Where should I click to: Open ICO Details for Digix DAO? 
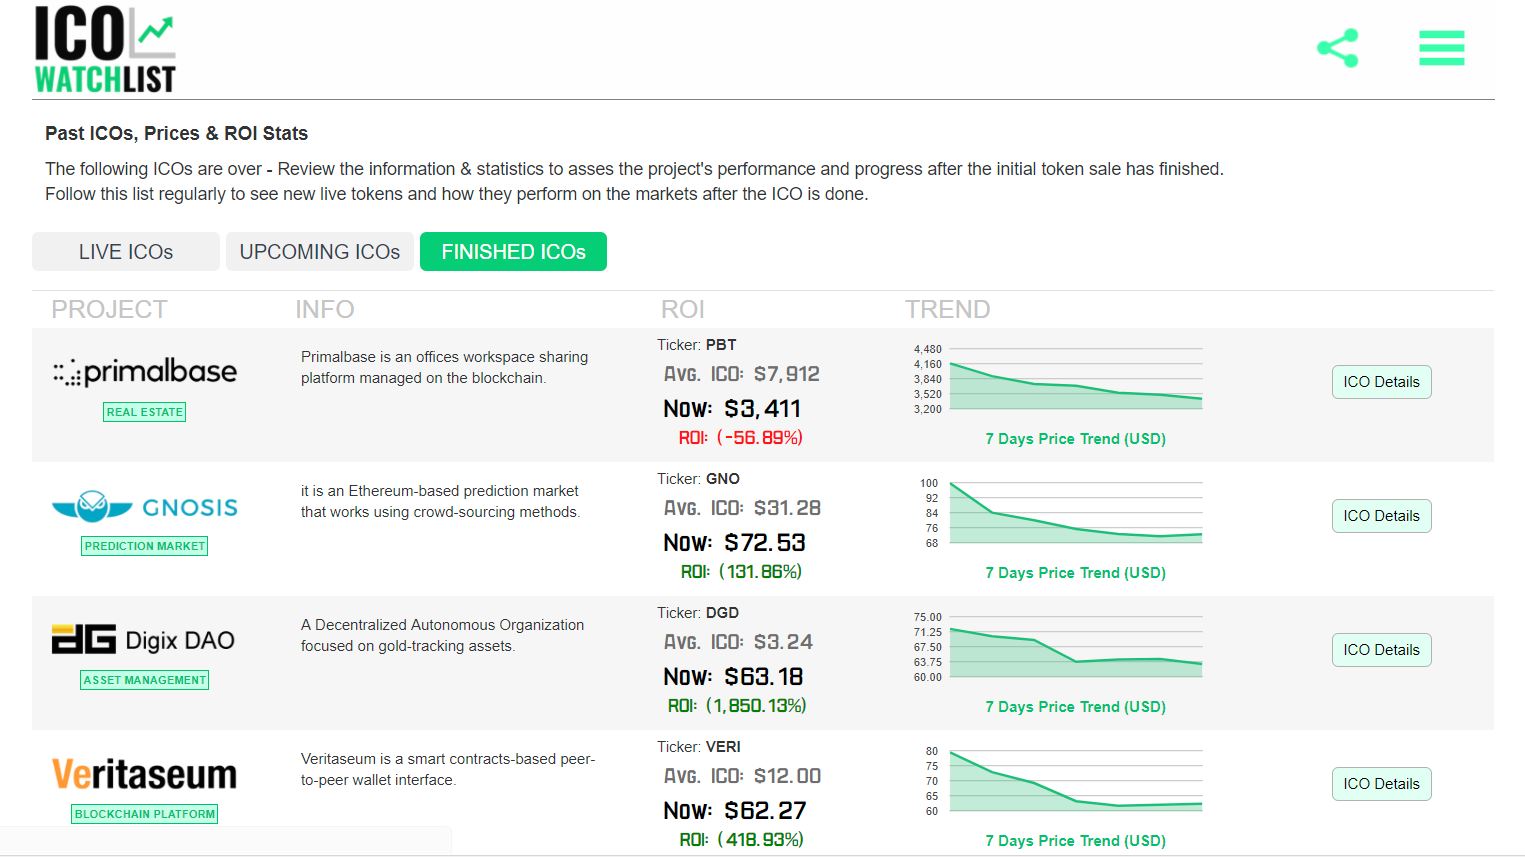pos(1381,650)
